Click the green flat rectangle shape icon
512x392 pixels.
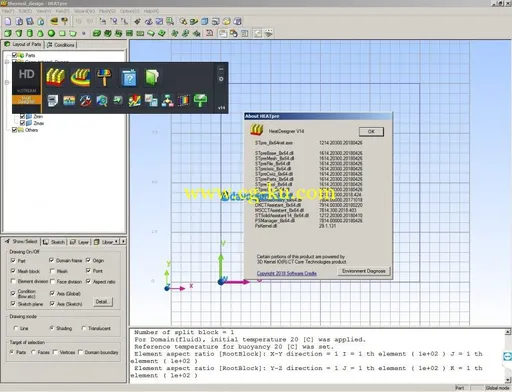point(62,33)
